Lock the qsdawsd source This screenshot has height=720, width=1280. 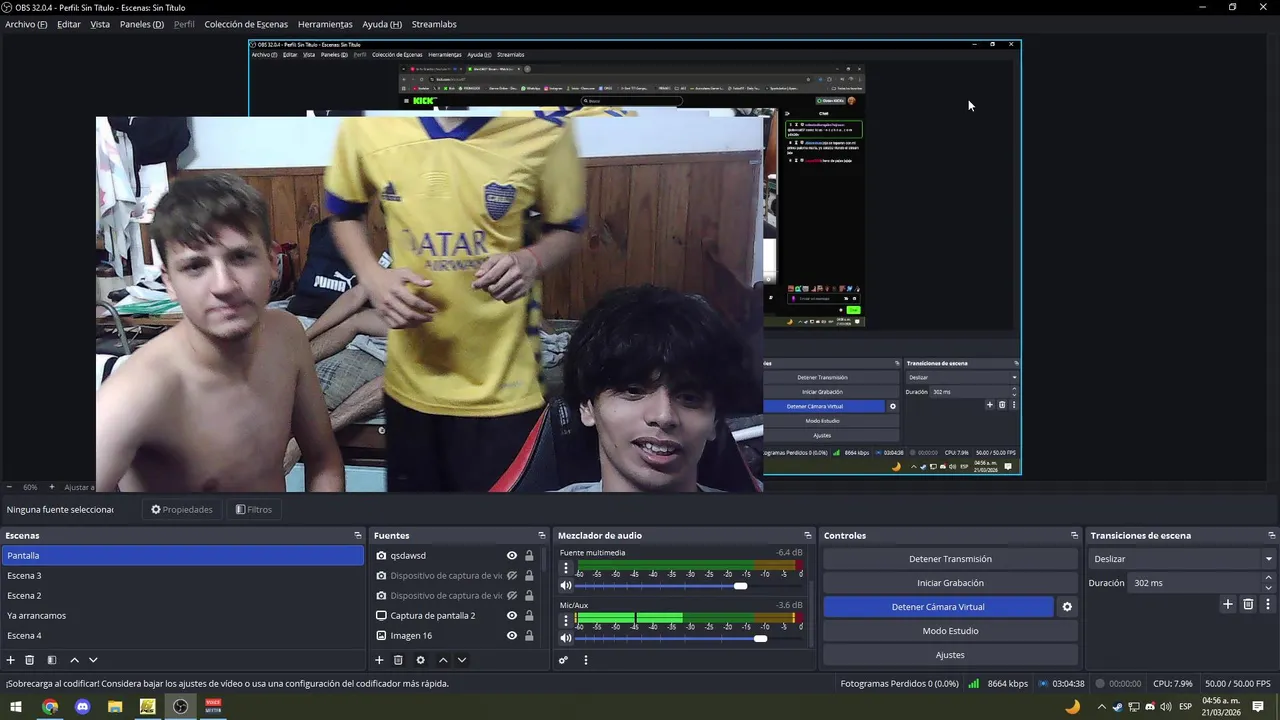(x=529, y=556)
